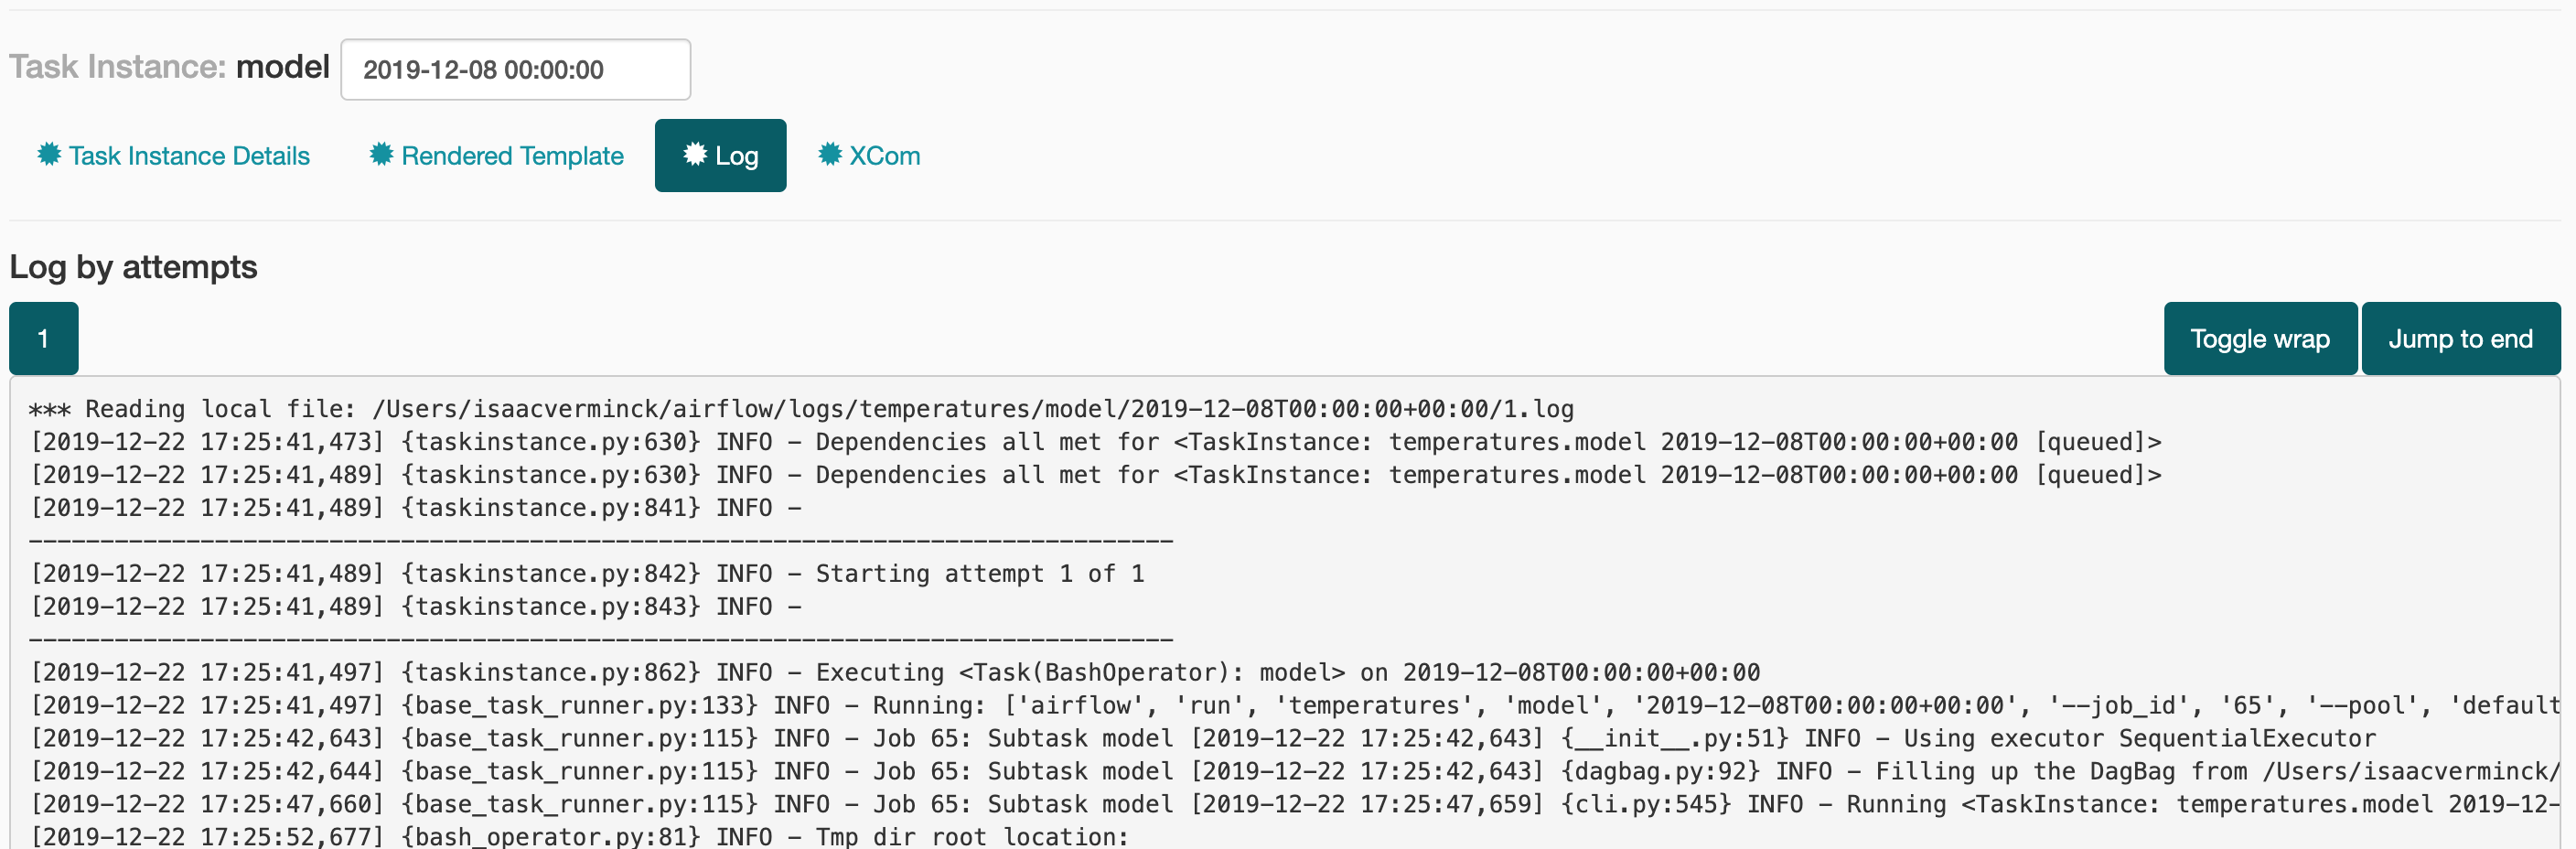
Task: Jump to end of the log
Action: pyautogui.click(x=2460, y=339)
